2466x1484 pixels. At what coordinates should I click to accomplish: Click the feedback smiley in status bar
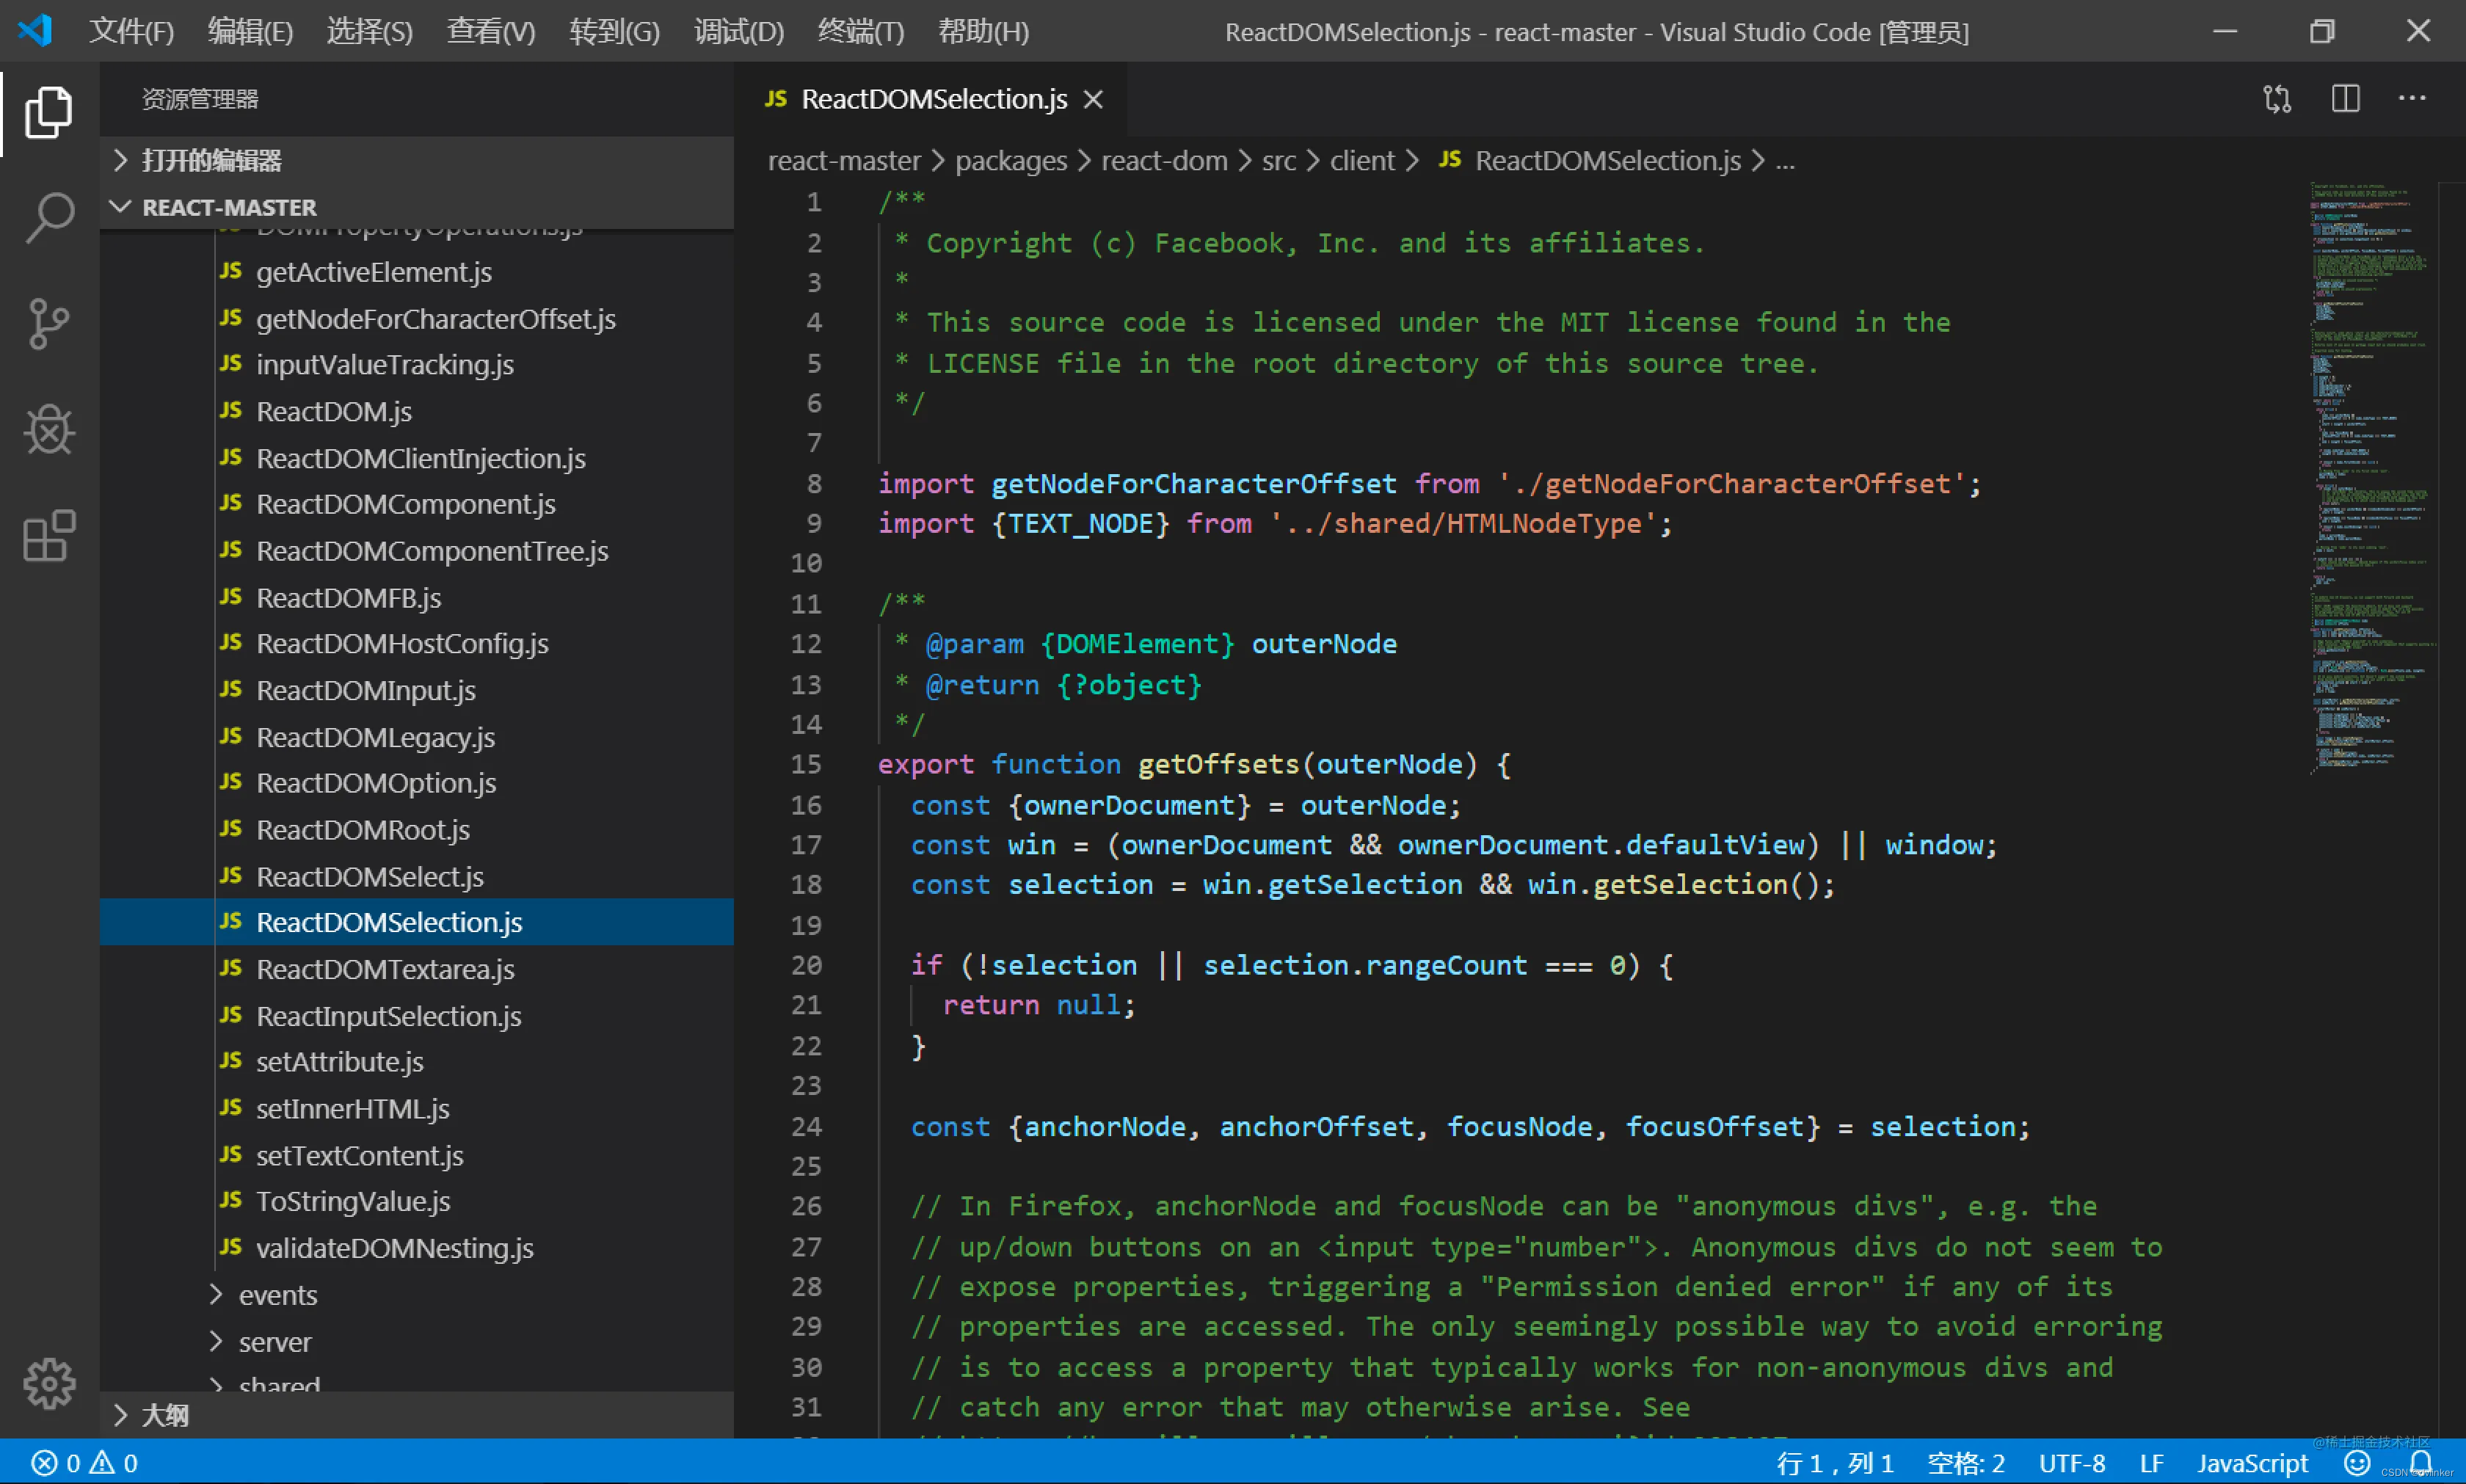click(2357, 1463)
